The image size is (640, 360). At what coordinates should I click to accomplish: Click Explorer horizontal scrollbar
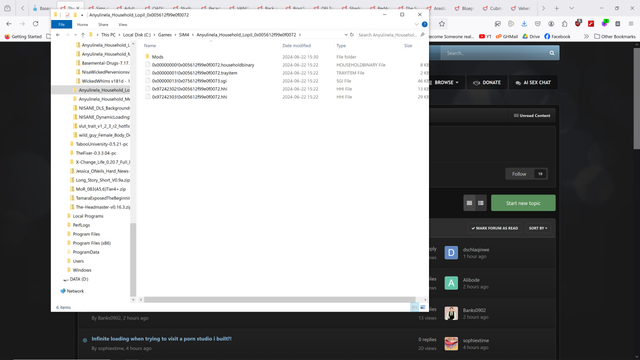pos(280,300)
